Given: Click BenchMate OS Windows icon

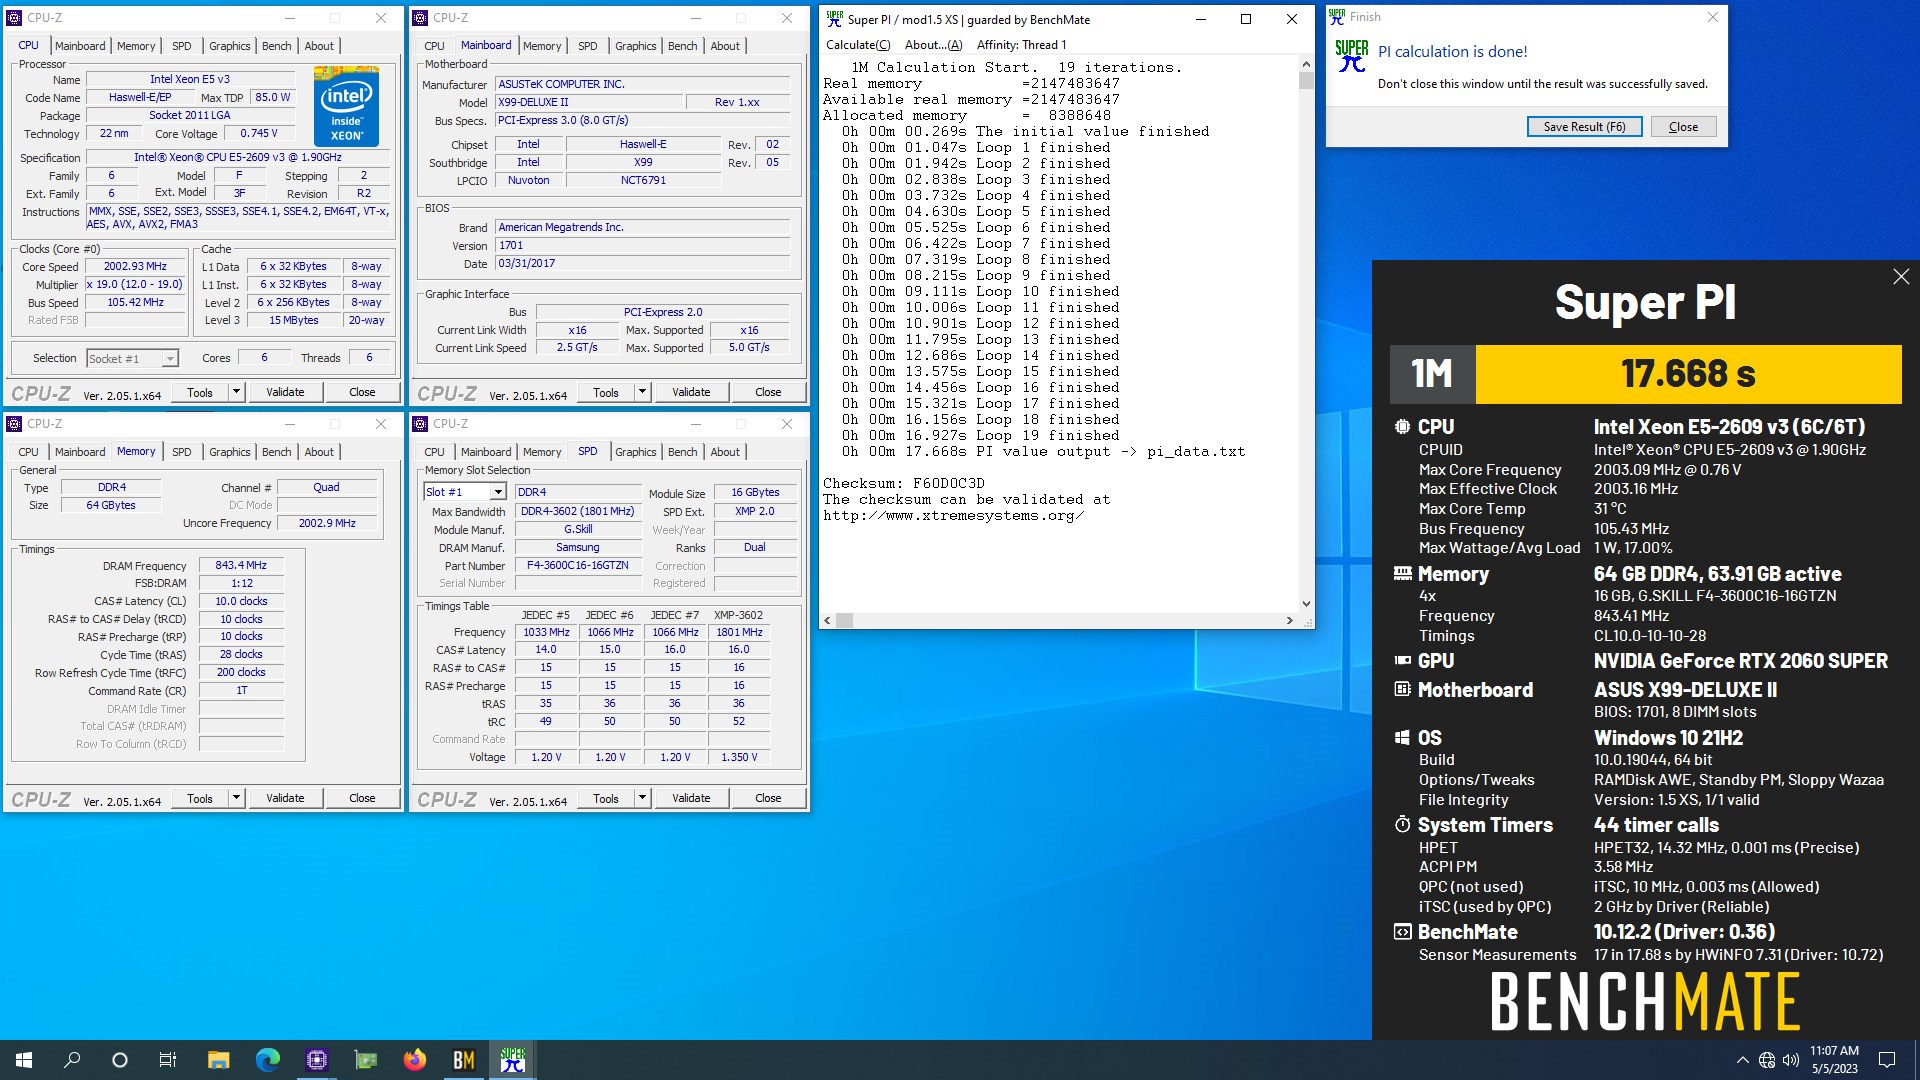Looking at the screenshot, I should click(1402, 738).
